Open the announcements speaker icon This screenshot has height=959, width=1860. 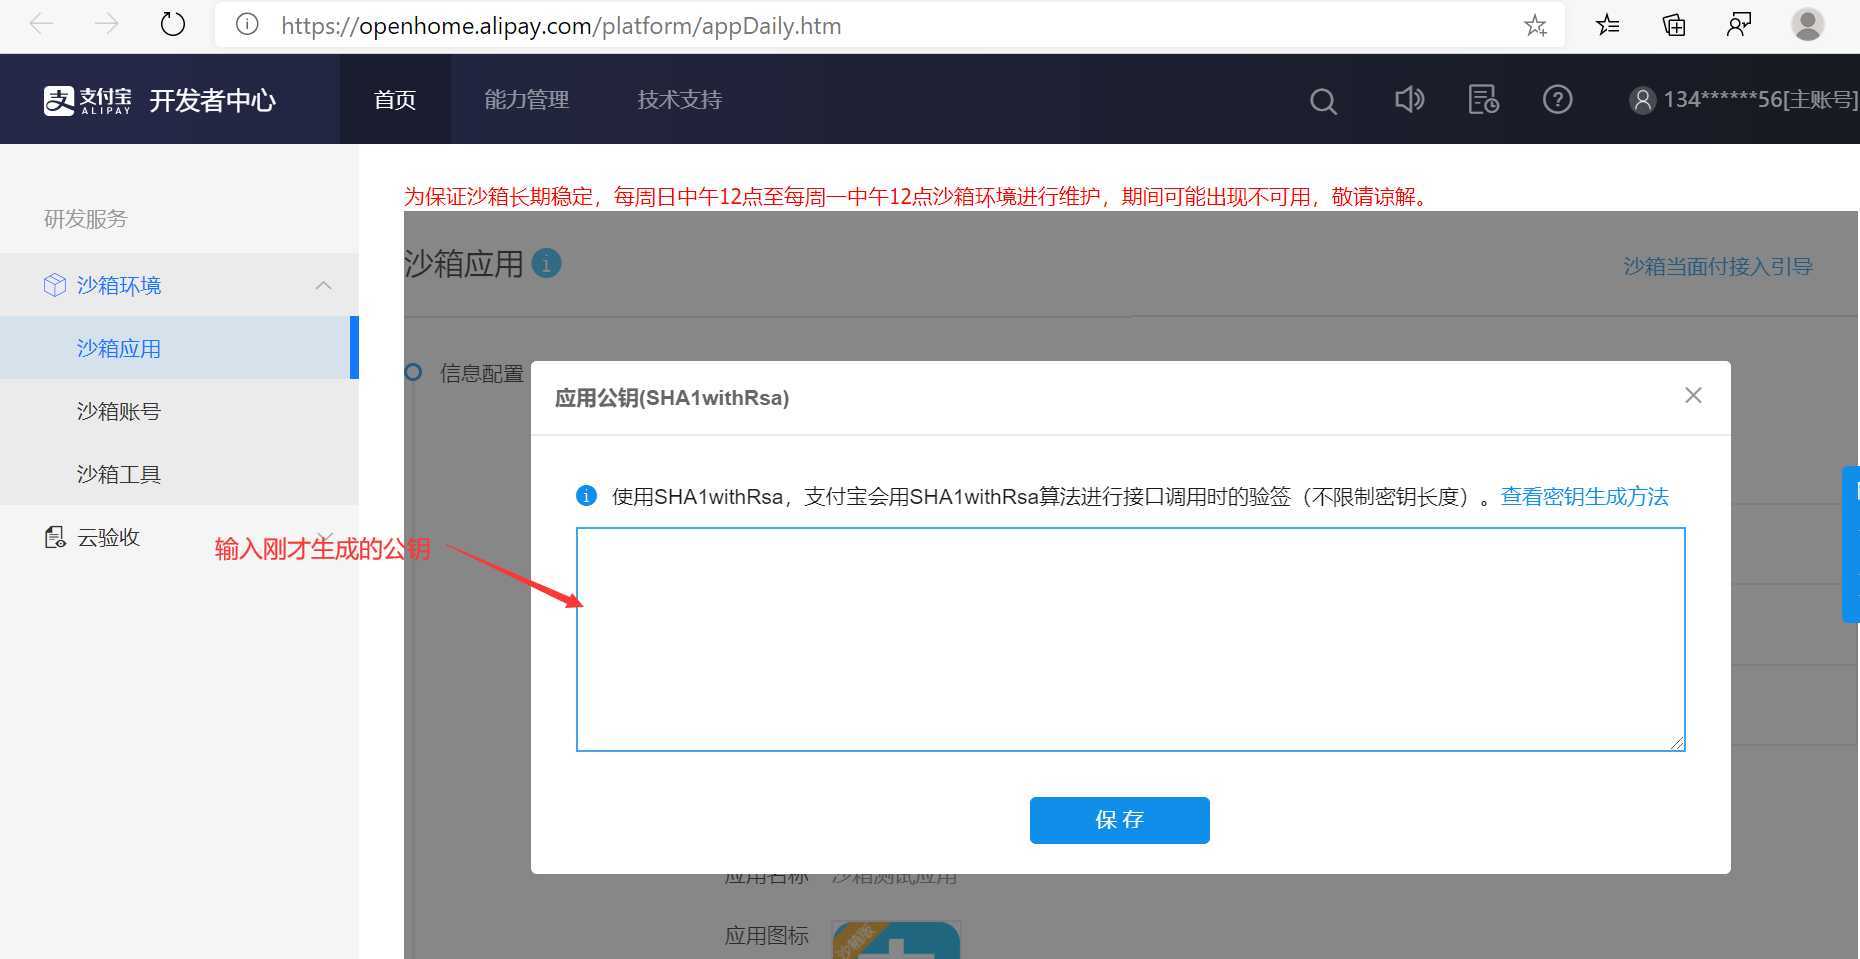coord(1408,99)
